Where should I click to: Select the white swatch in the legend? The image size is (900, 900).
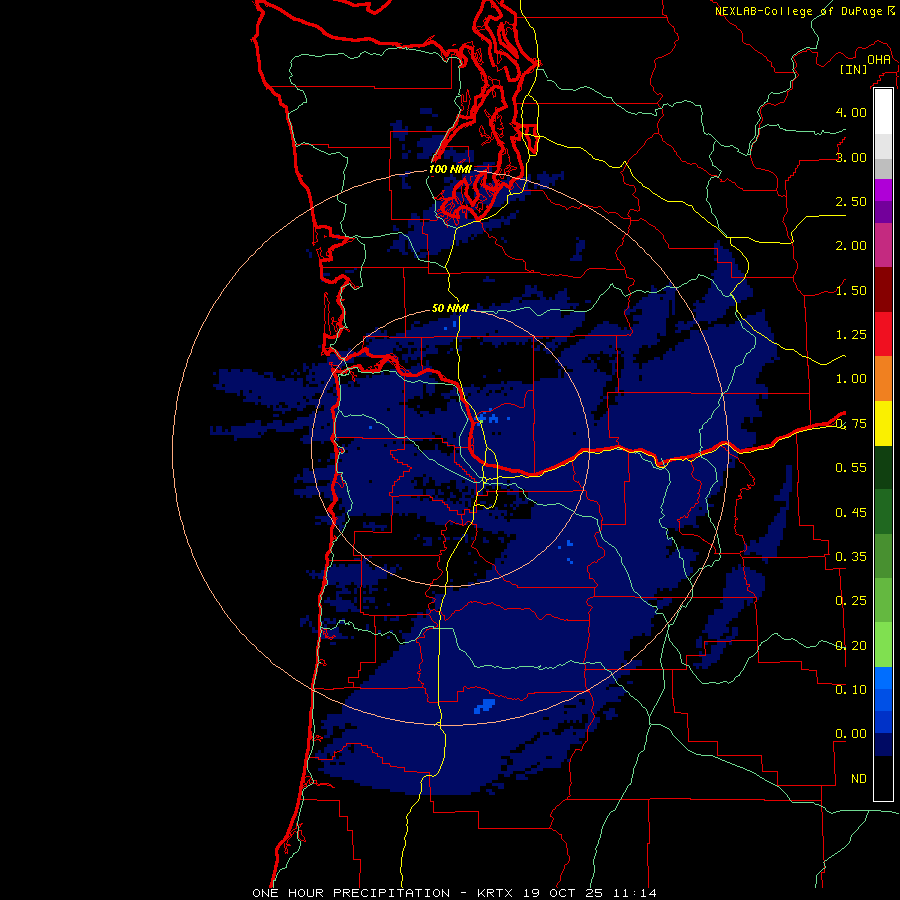883,112
